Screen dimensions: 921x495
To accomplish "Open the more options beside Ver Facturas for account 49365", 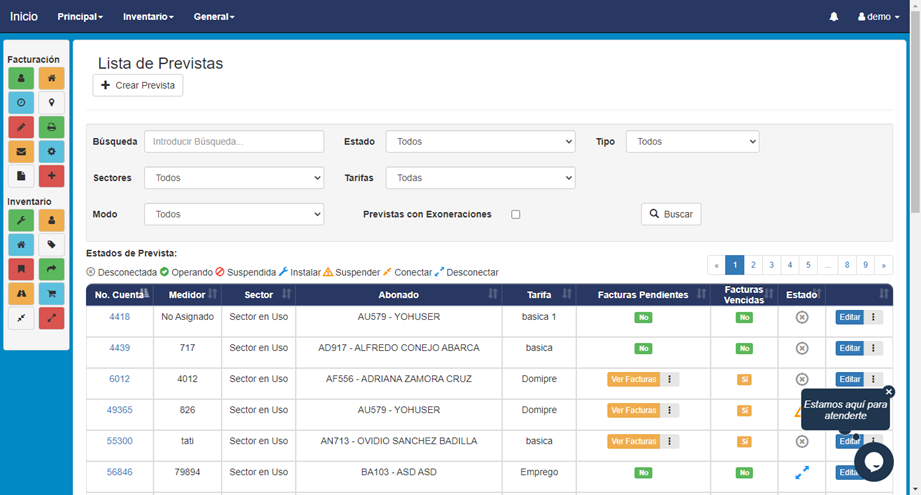I will pyautogui.click(x=670, y=410).
